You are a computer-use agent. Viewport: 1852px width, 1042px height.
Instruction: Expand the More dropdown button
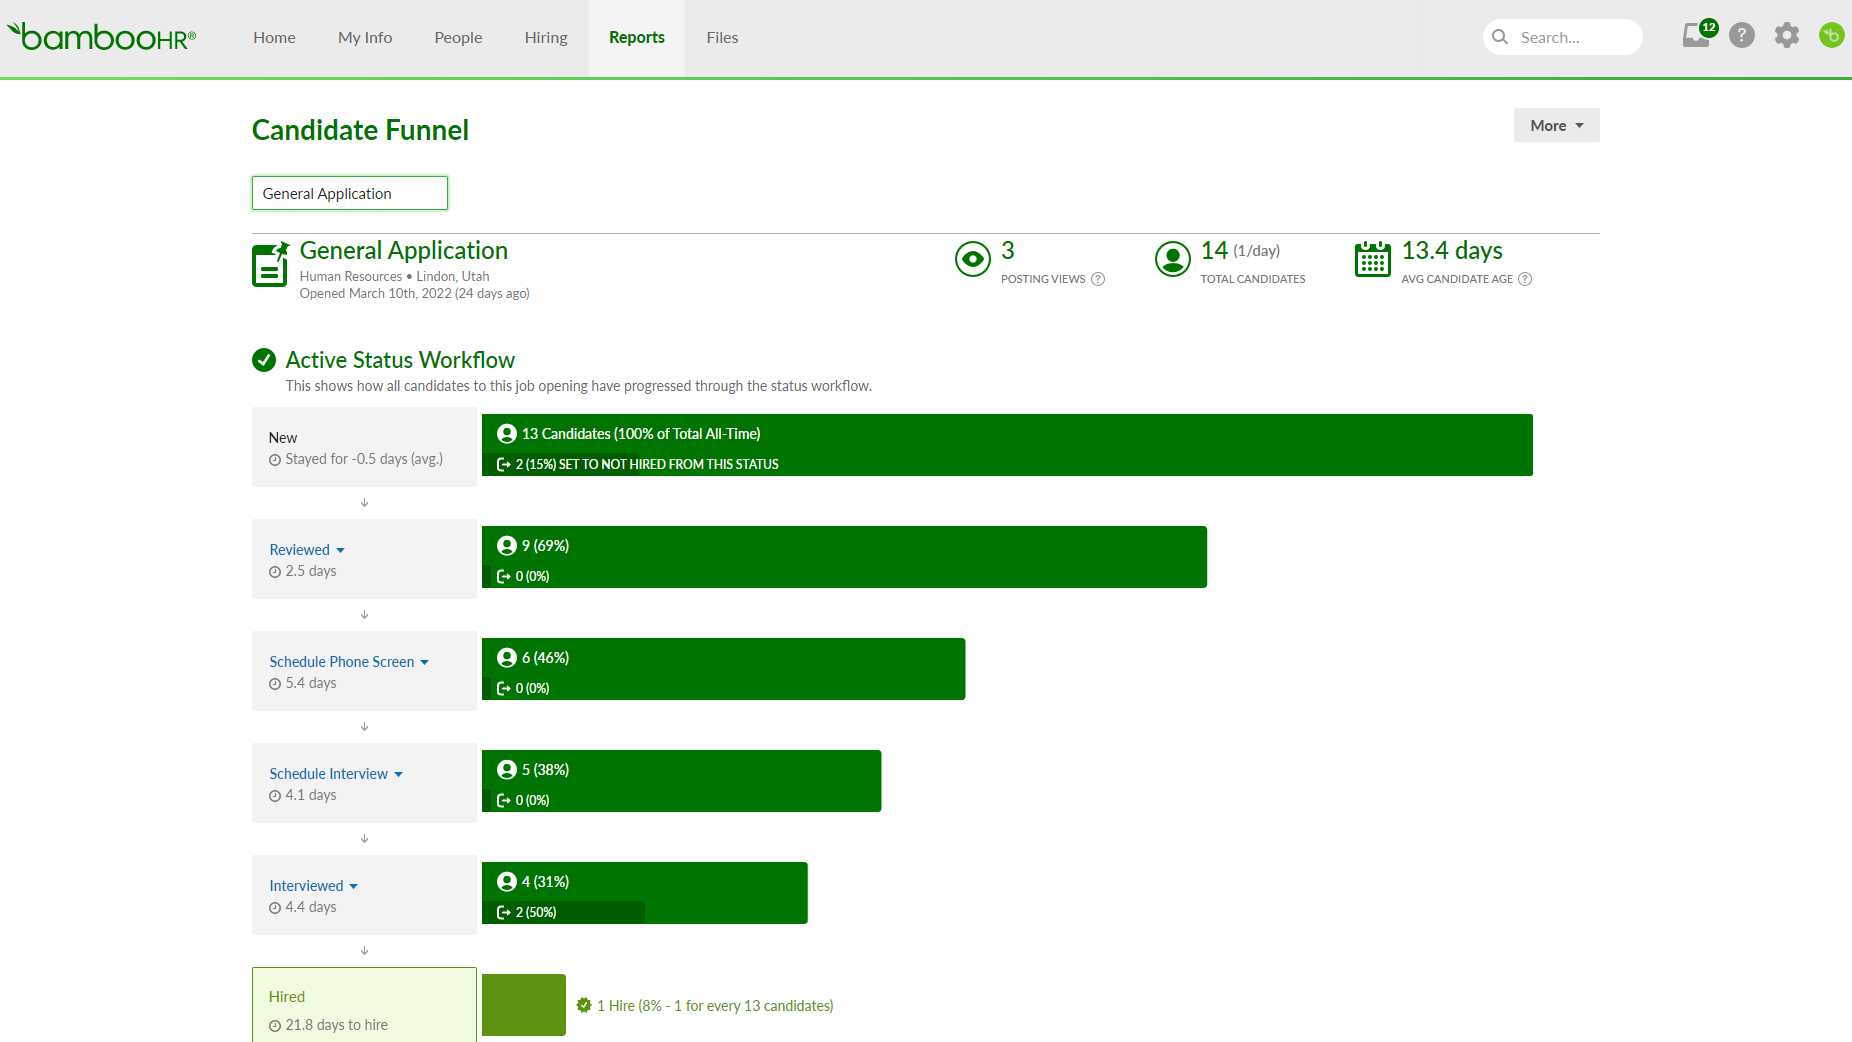1556,125
